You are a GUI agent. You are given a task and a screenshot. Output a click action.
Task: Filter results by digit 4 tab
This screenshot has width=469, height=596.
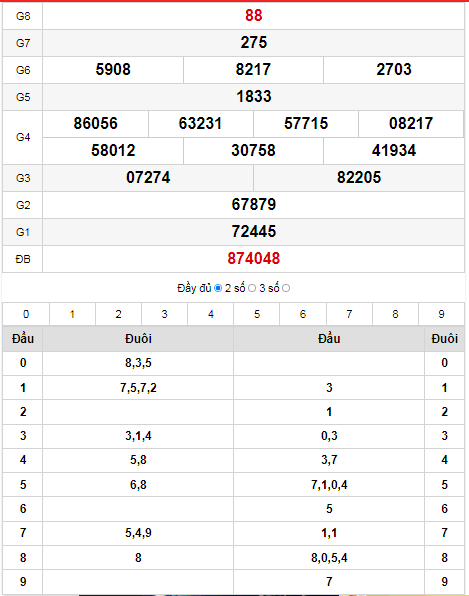point(211,314)
